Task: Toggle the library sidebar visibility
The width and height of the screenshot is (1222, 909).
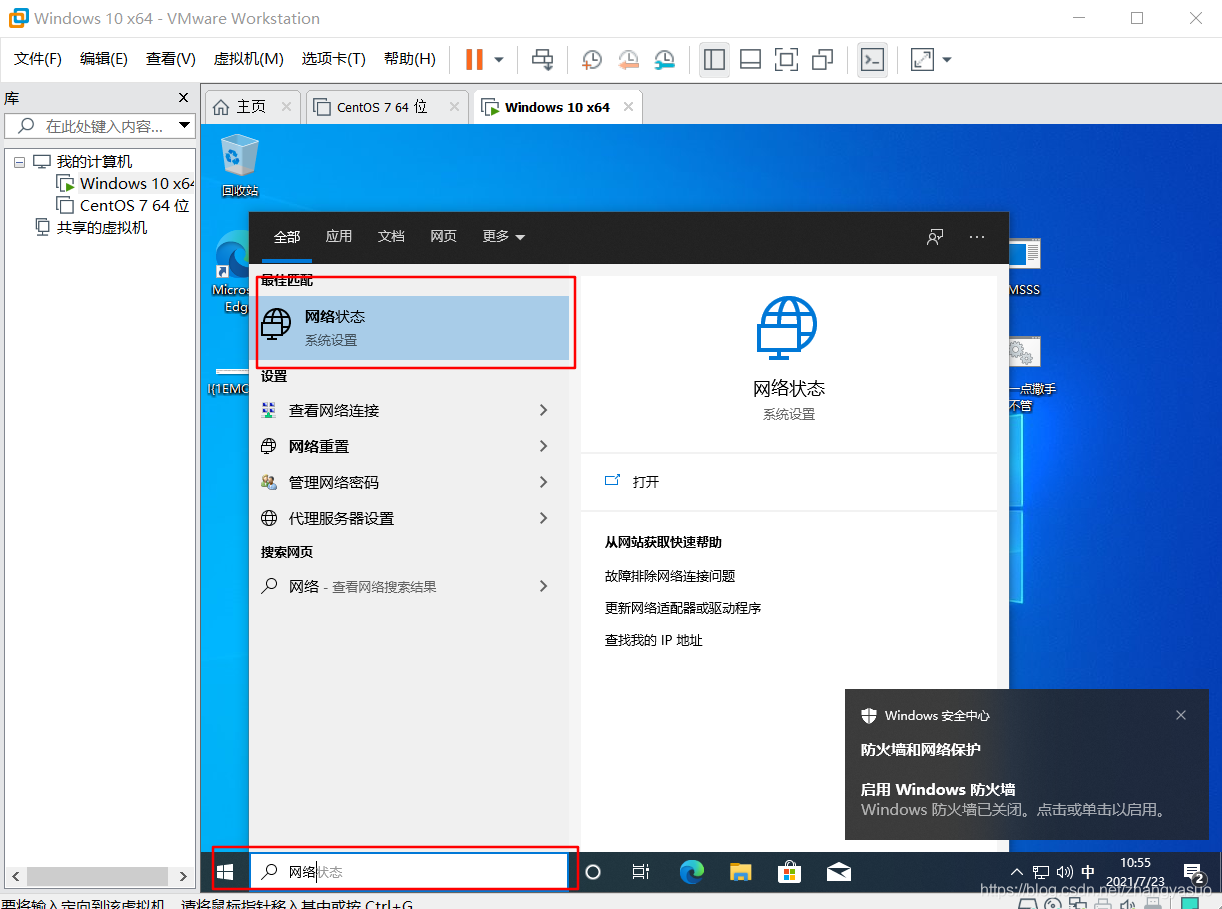Action: pyautogui.click(x=714, y=59)
